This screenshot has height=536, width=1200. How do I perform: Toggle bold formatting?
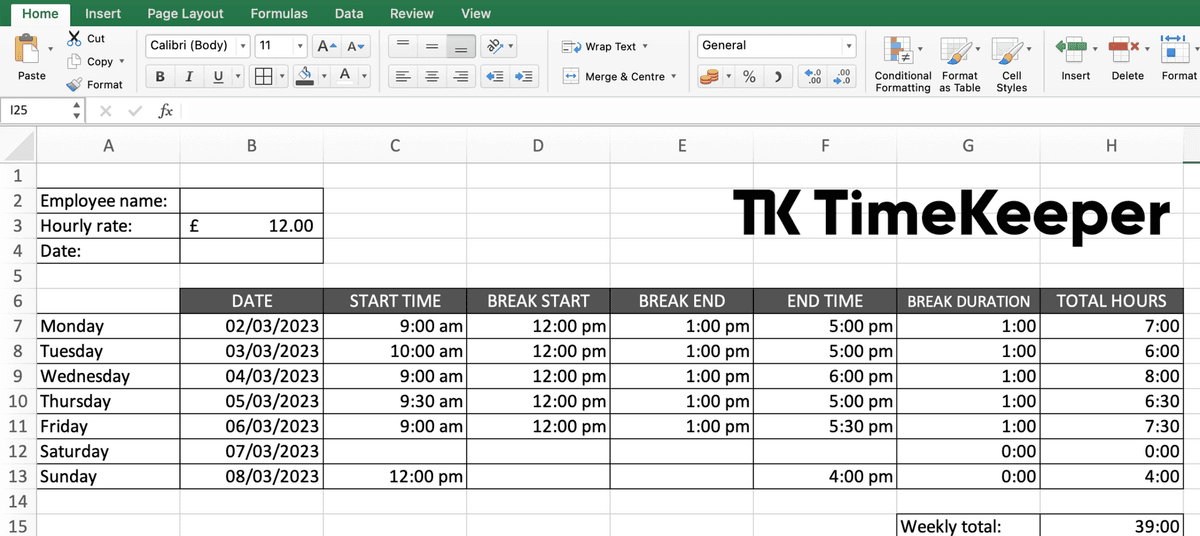click(x=160, y=77)
